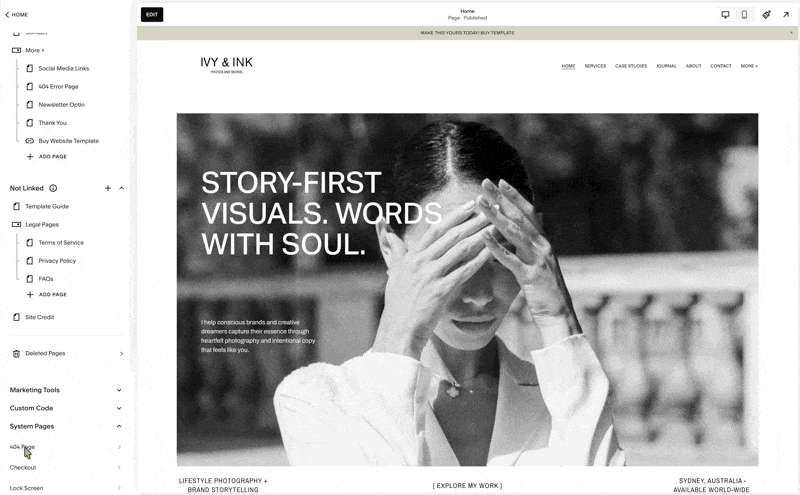Dismiss the Buy Template announcement bar
Image resolution: width=800 pixels, height=495 pixels.
click(791, 33)
